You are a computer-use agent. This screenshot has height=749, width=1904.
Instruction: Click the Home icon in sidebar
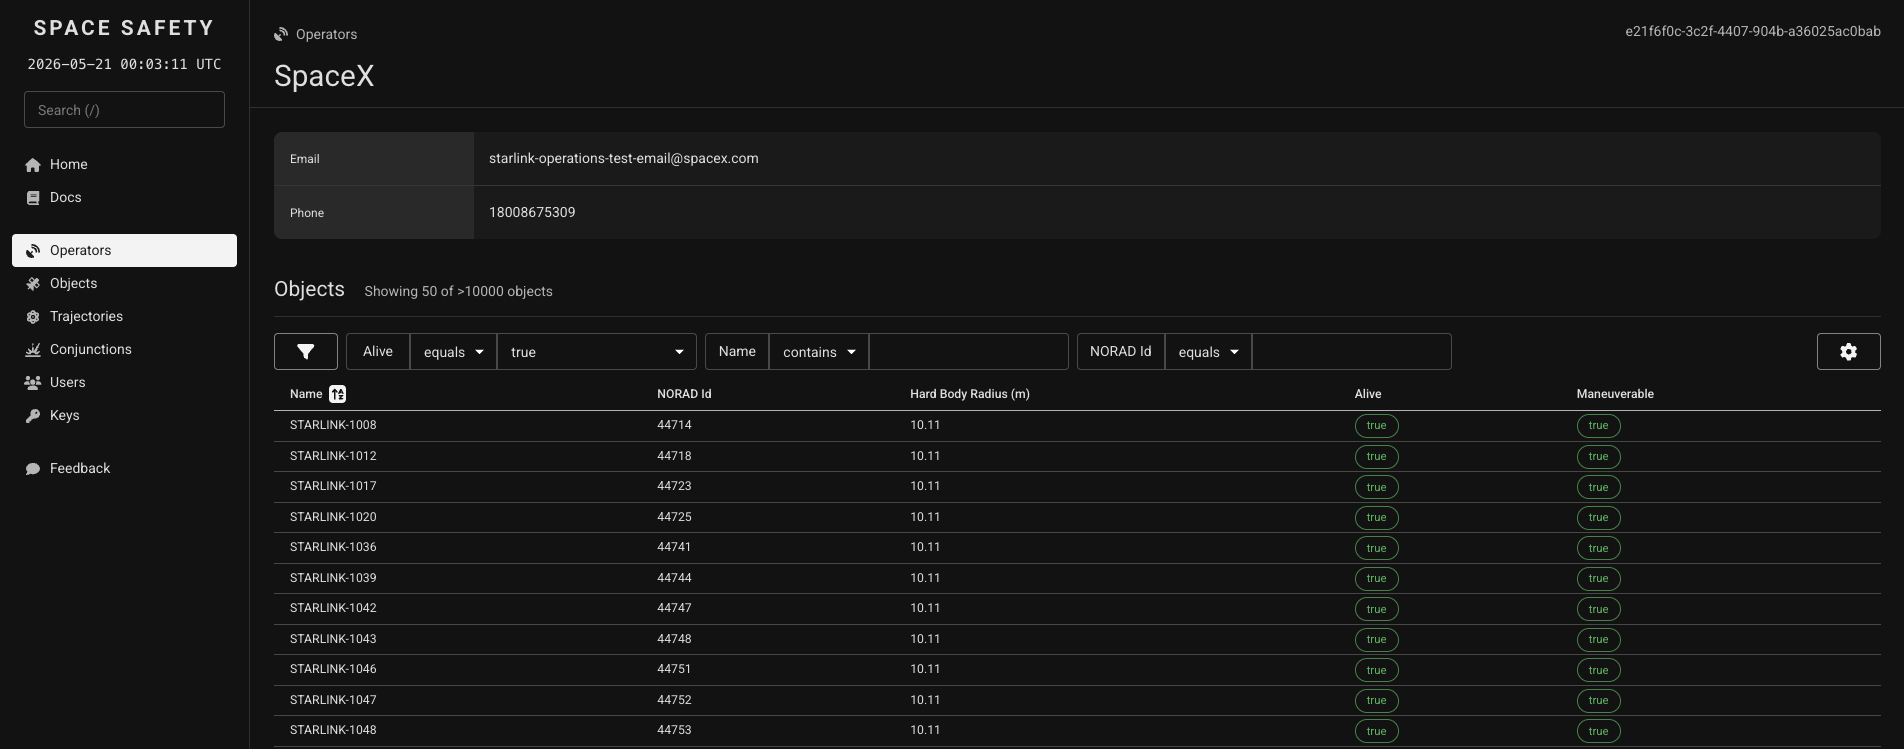[33, 165]
